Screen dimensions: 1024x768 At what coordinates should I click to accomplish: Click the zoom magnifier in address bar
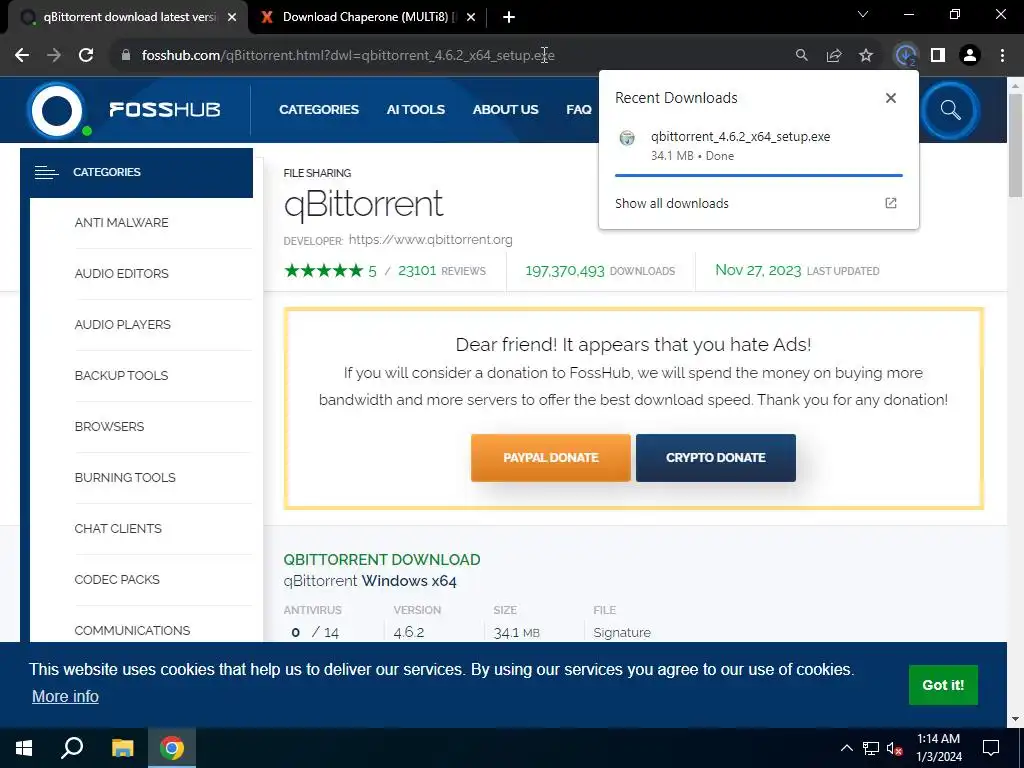(801, 56)
